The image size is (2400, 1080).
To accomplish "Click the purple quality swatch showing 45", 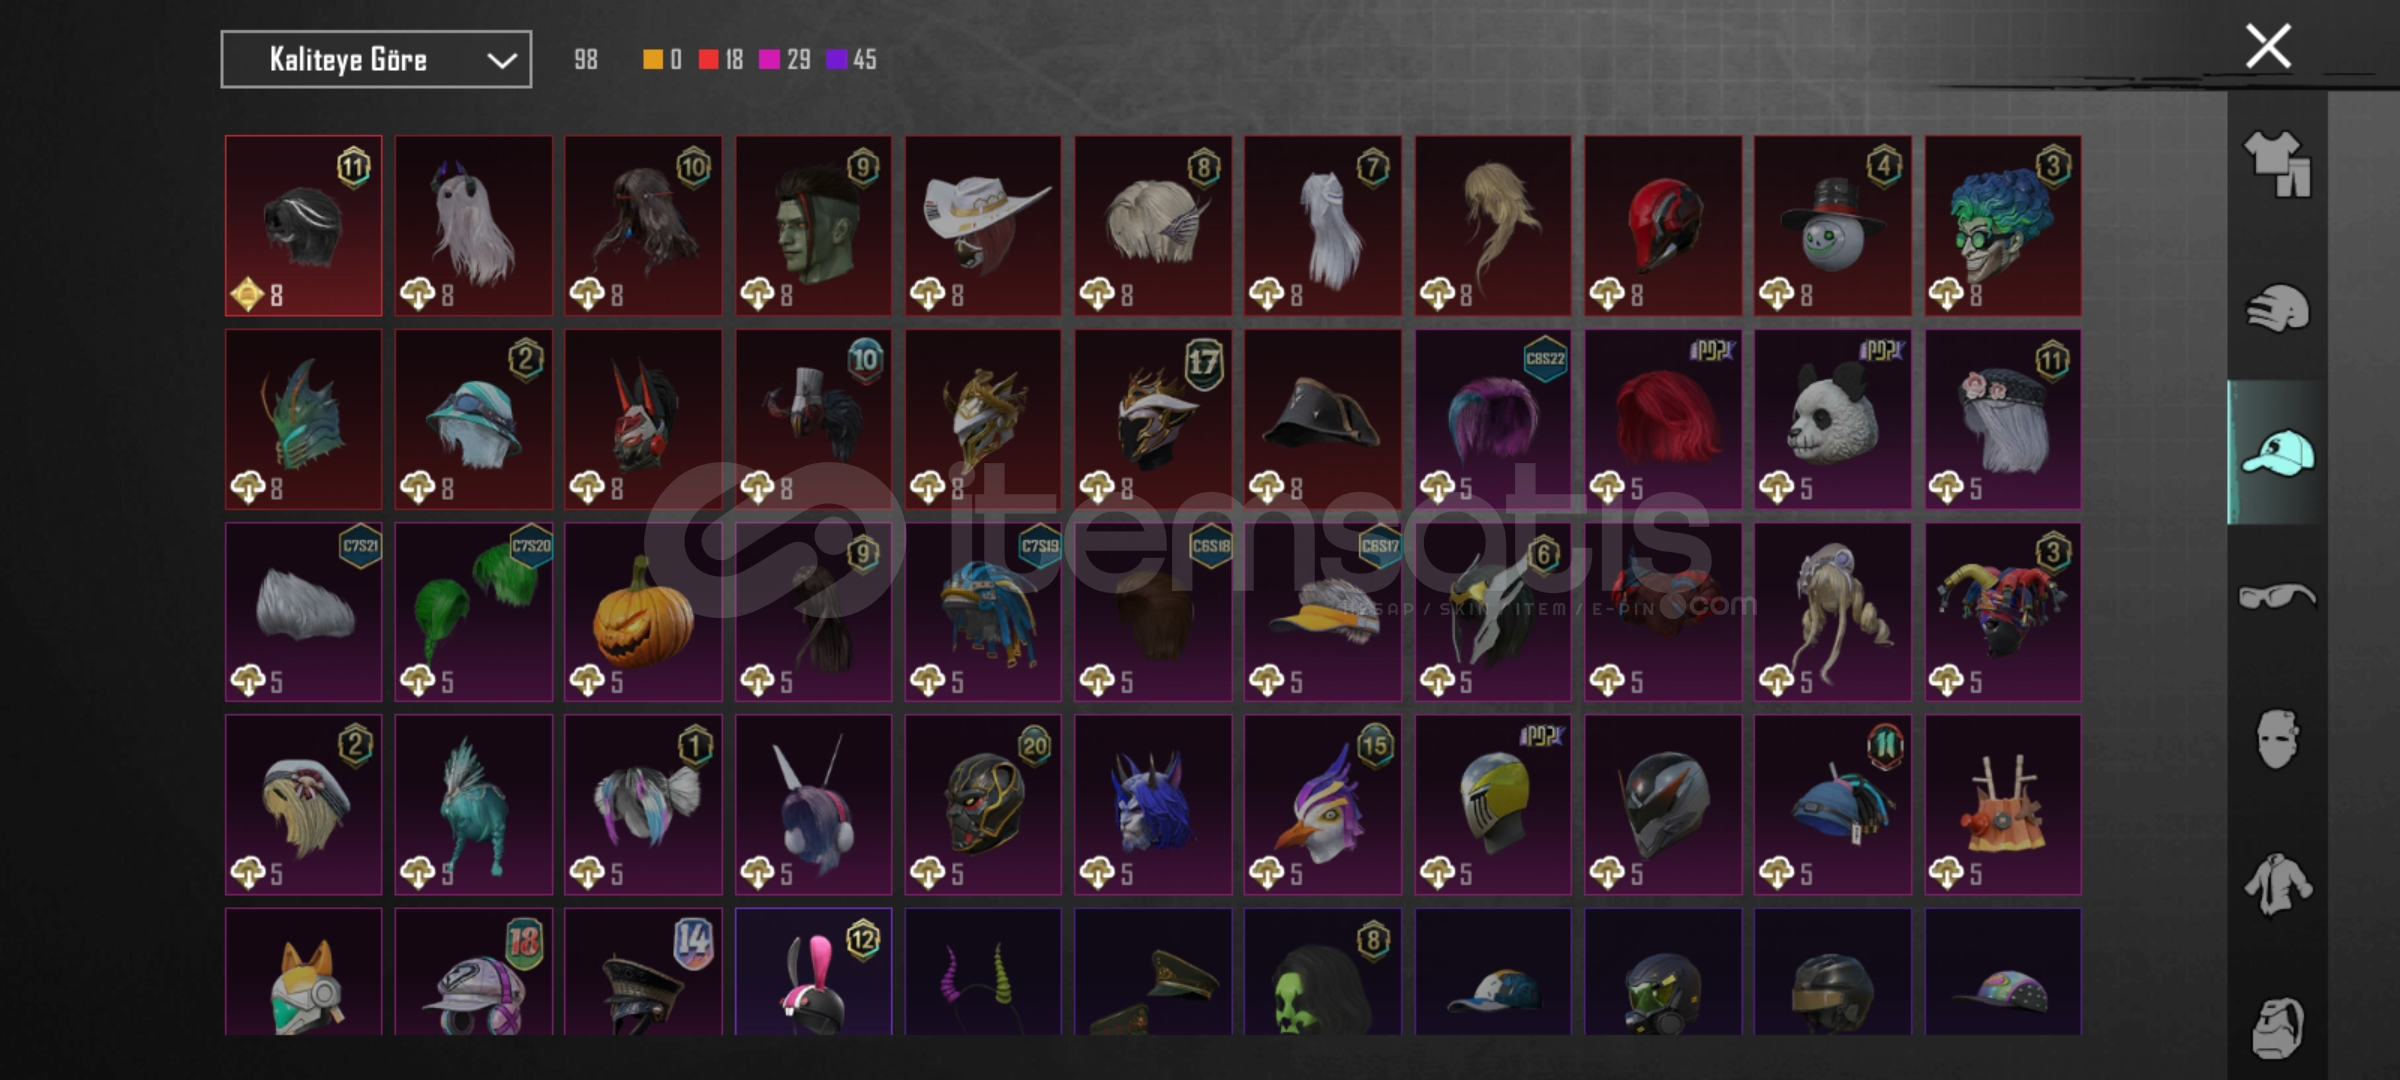I will pos(836,60).
